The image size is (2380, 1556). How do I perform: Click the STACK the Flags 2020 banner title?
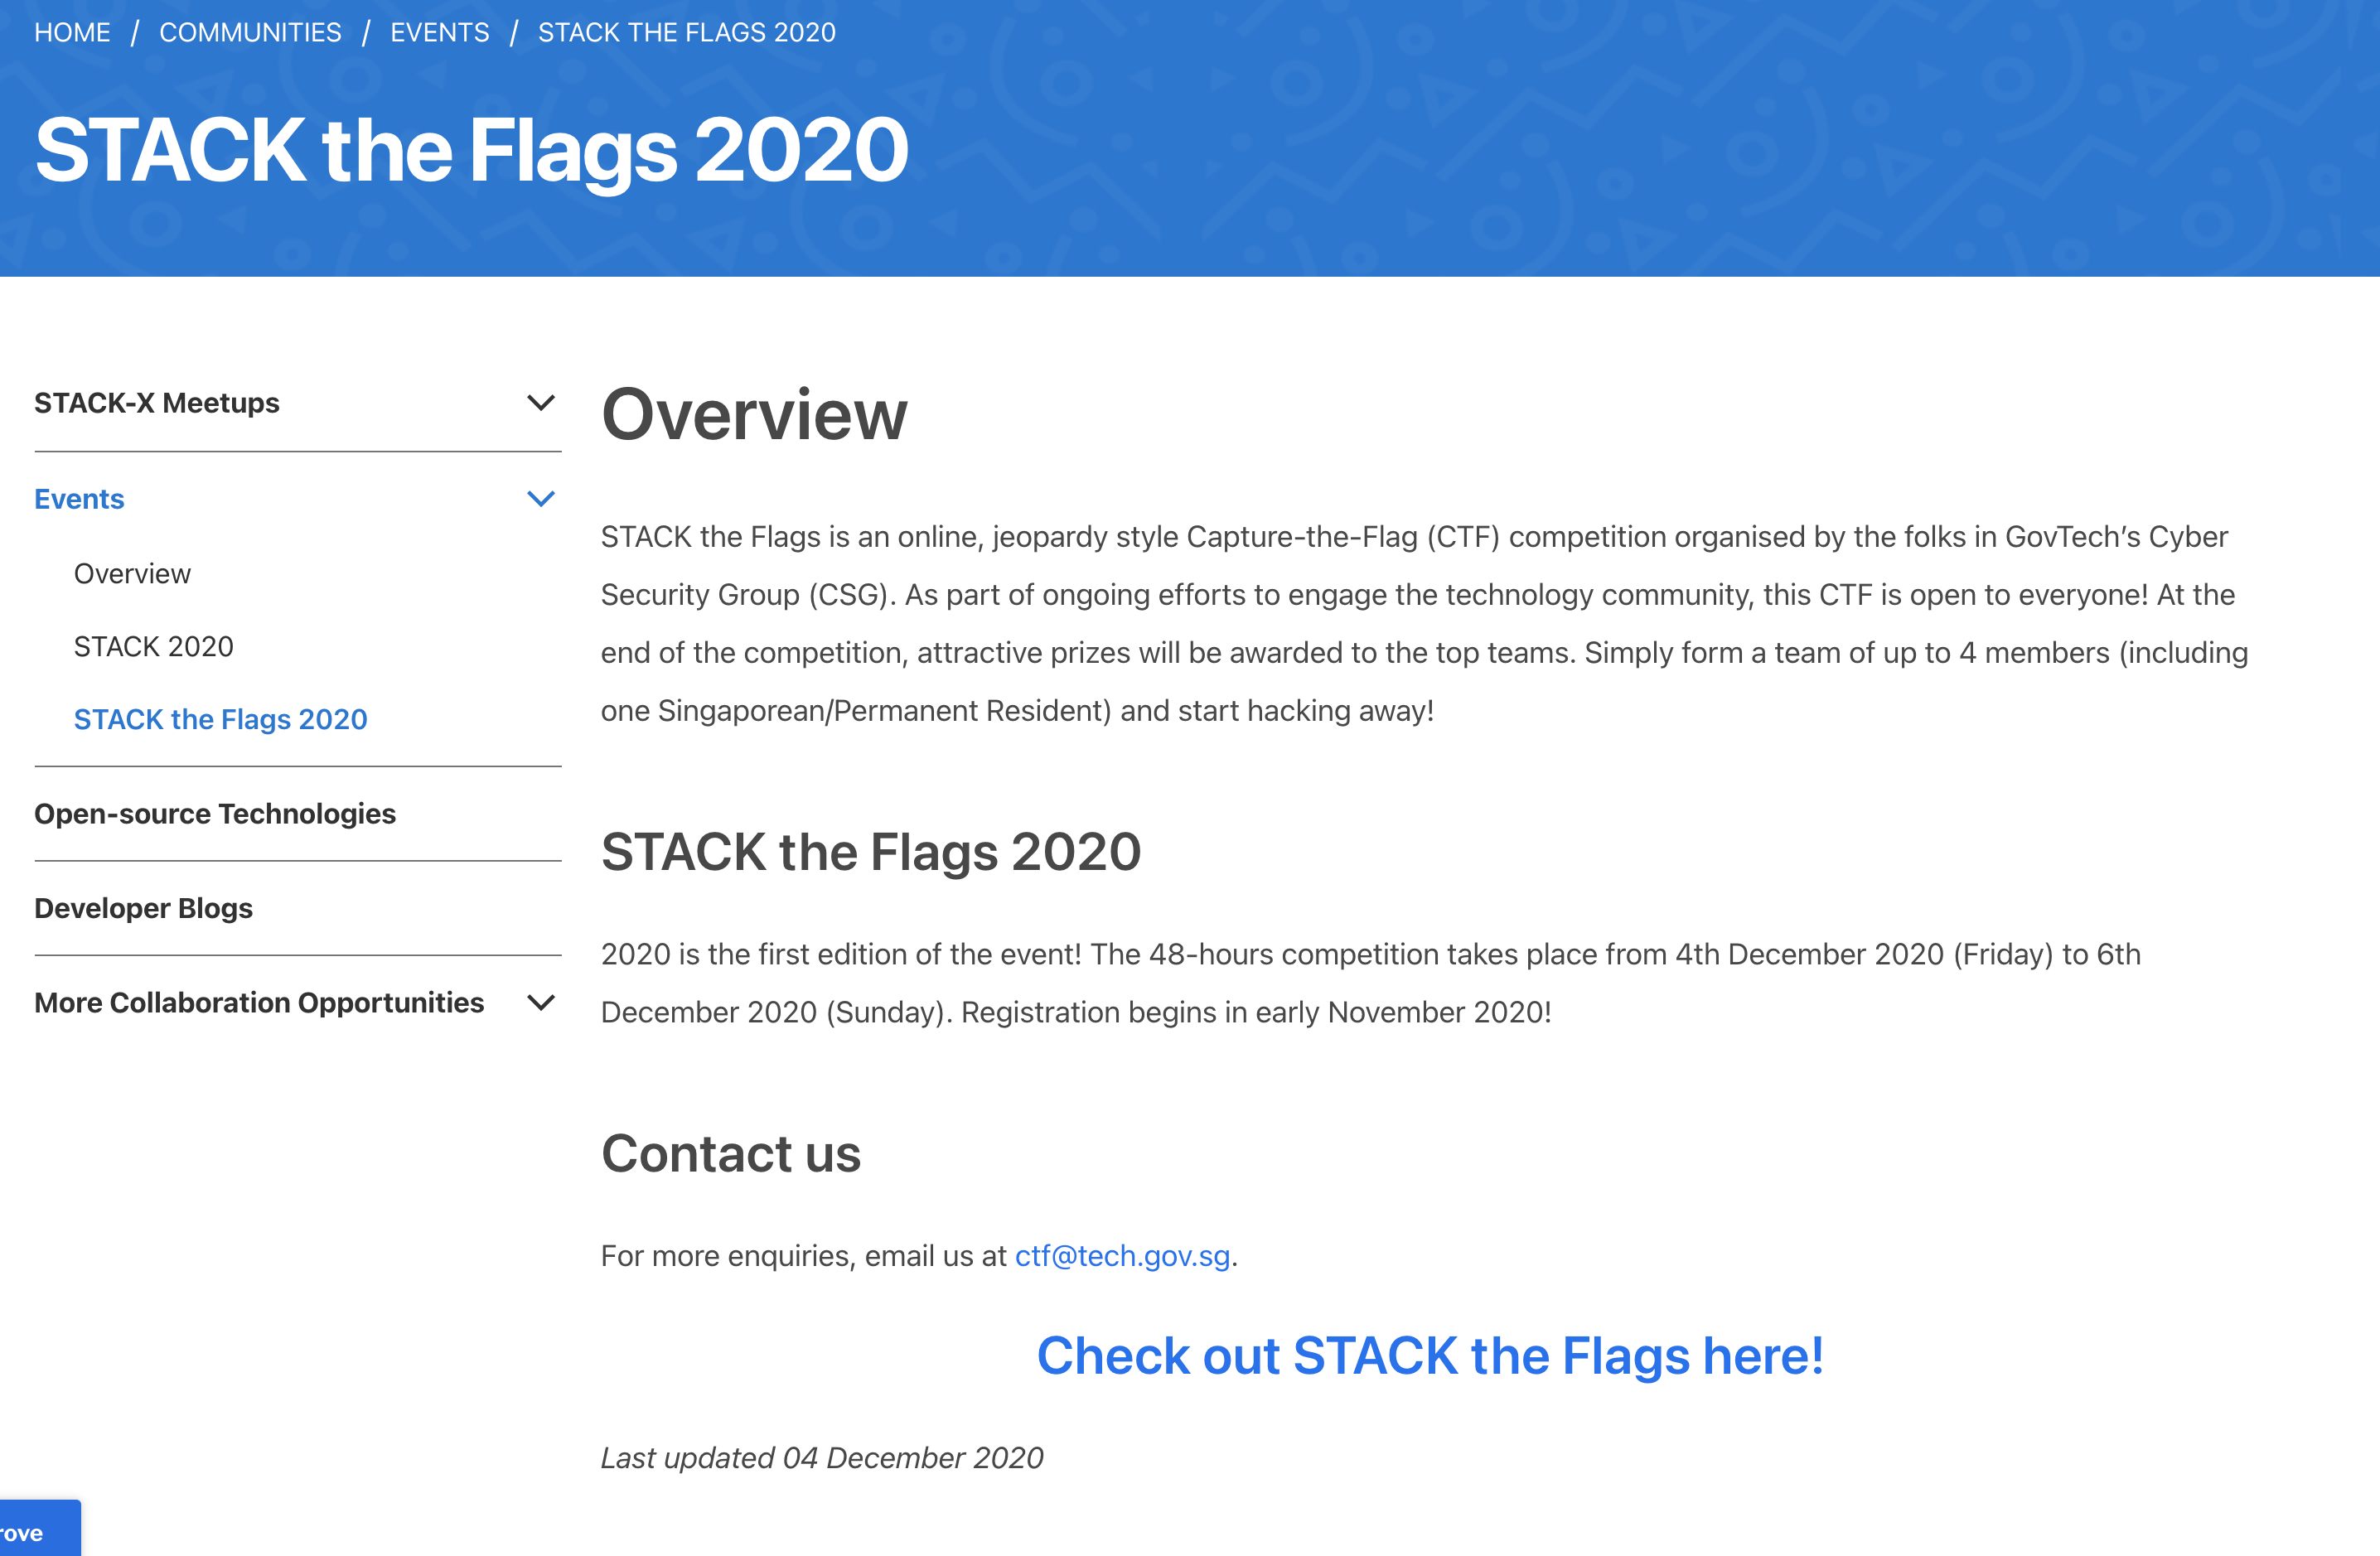pos(472,150)
